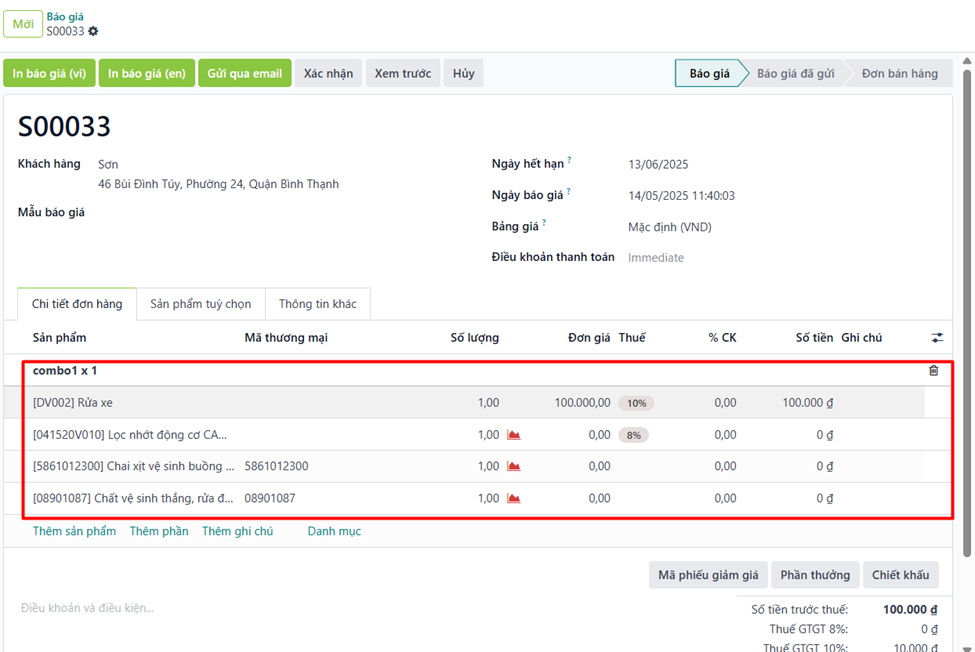
Task: Select the Báo giá status stage
Action: pos(709,73)
